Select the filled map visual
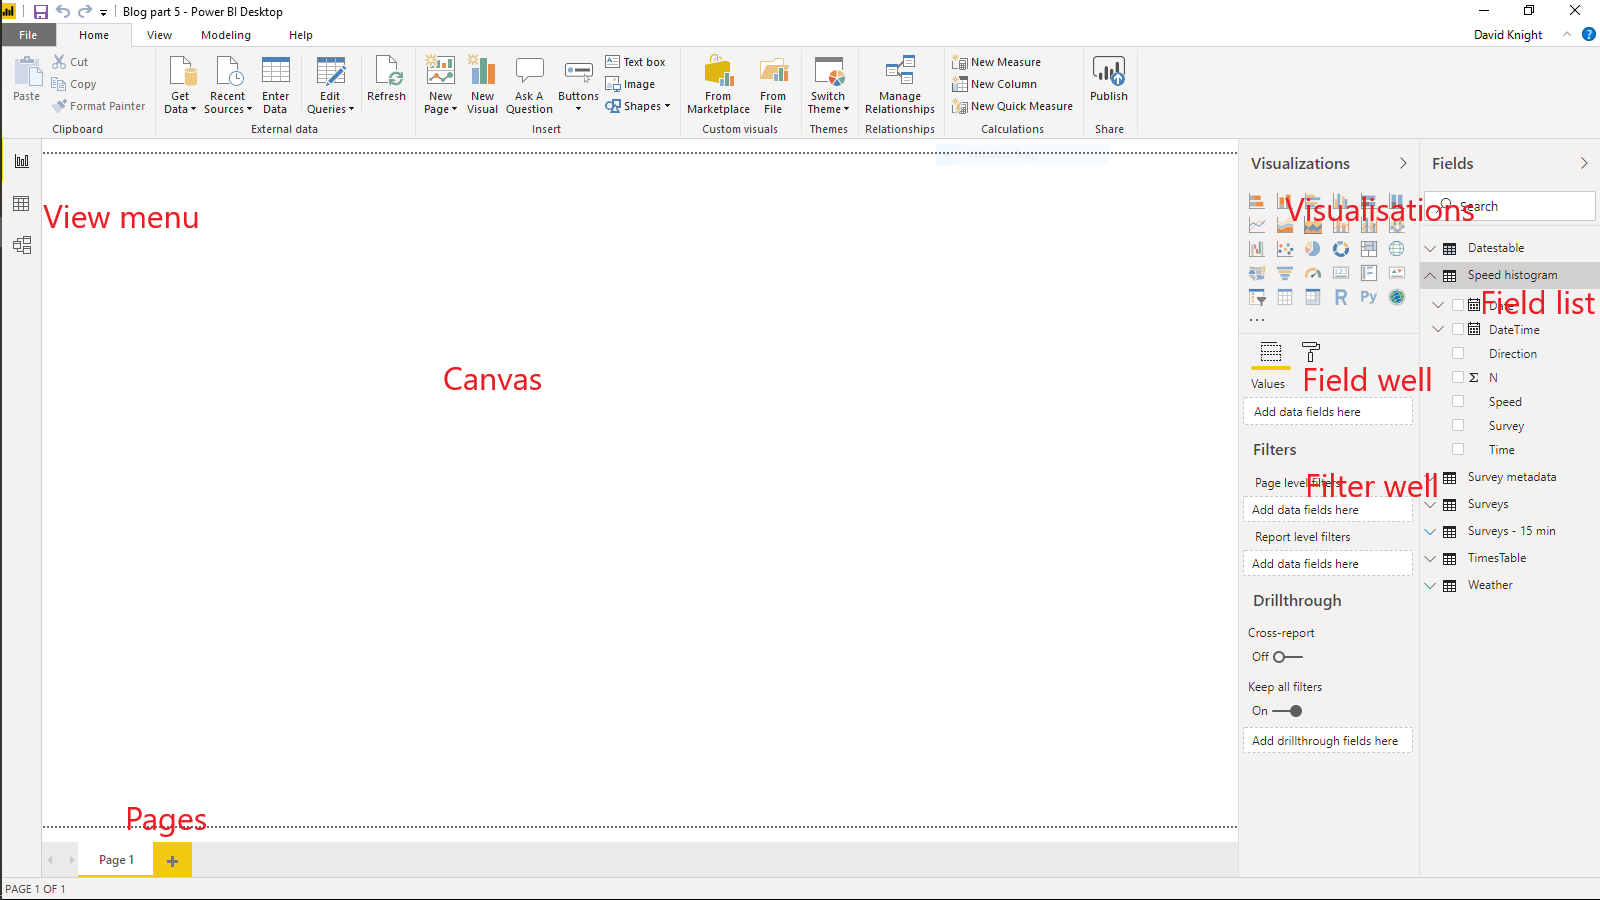This screenshot has height=900, width=1600. (1257, 273)
